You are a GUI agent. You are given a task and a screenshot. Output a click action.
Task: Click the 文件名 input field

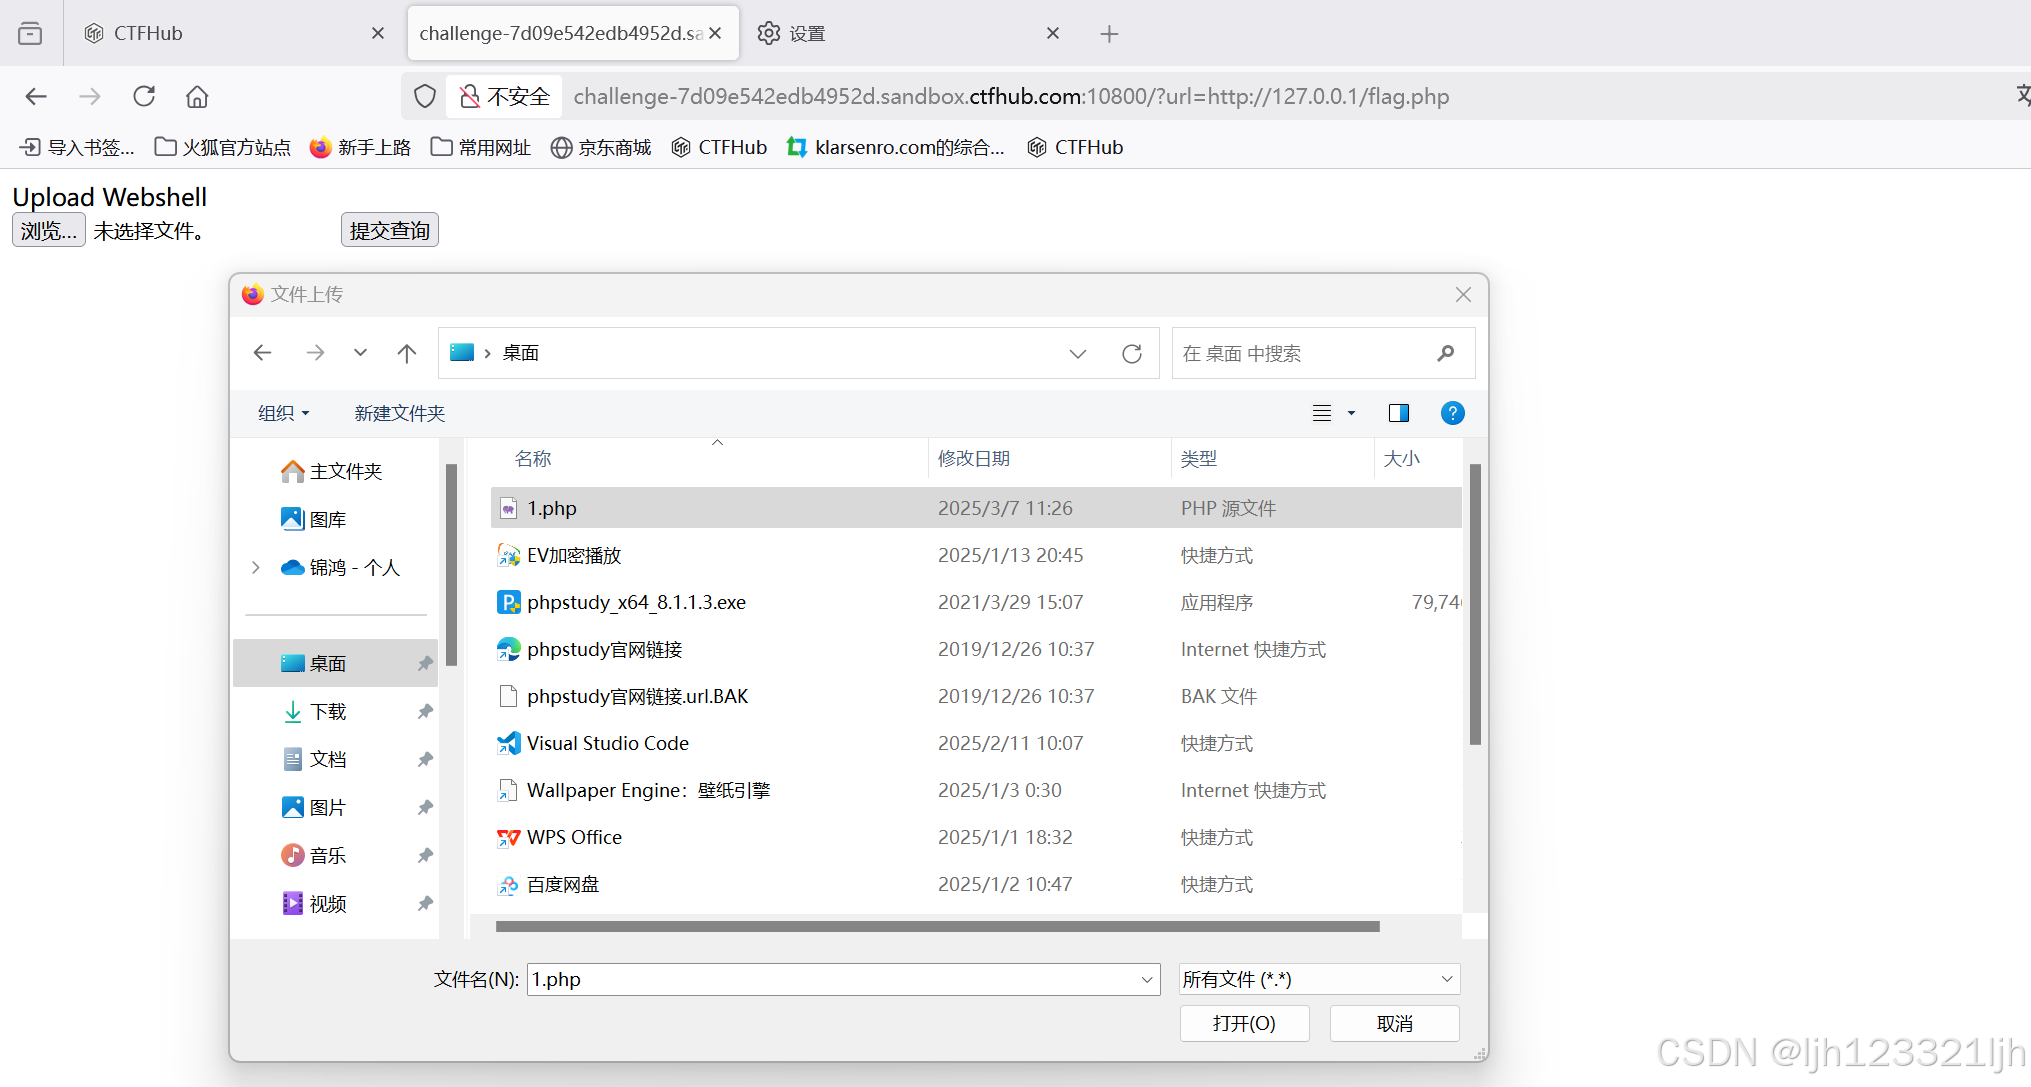830,979
